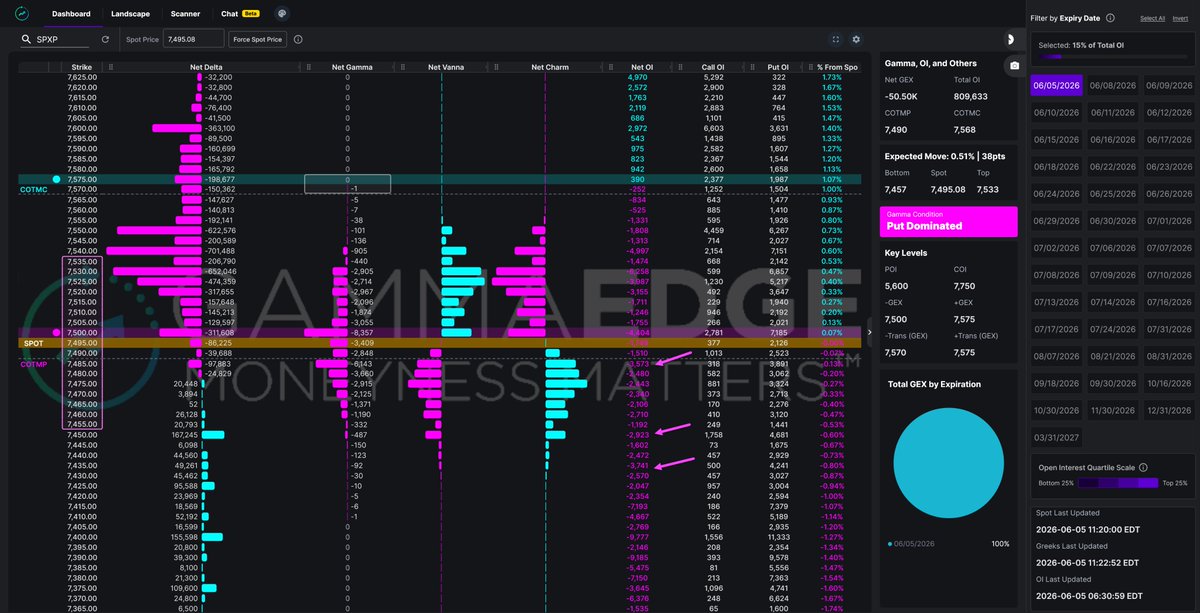Viewport: 1200px width, 613px height.
Task: Click the % From Spot column drag handle
Action: pyautogui.click(x=813, y=67)
